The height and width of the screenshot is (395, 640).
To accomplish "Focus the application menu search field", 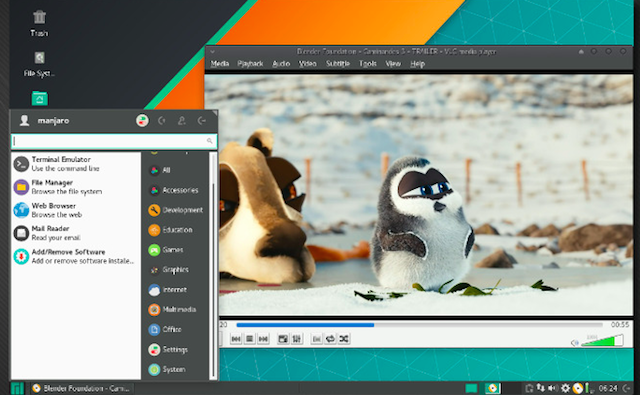I will pyautogui.click(x=114, y=141).
